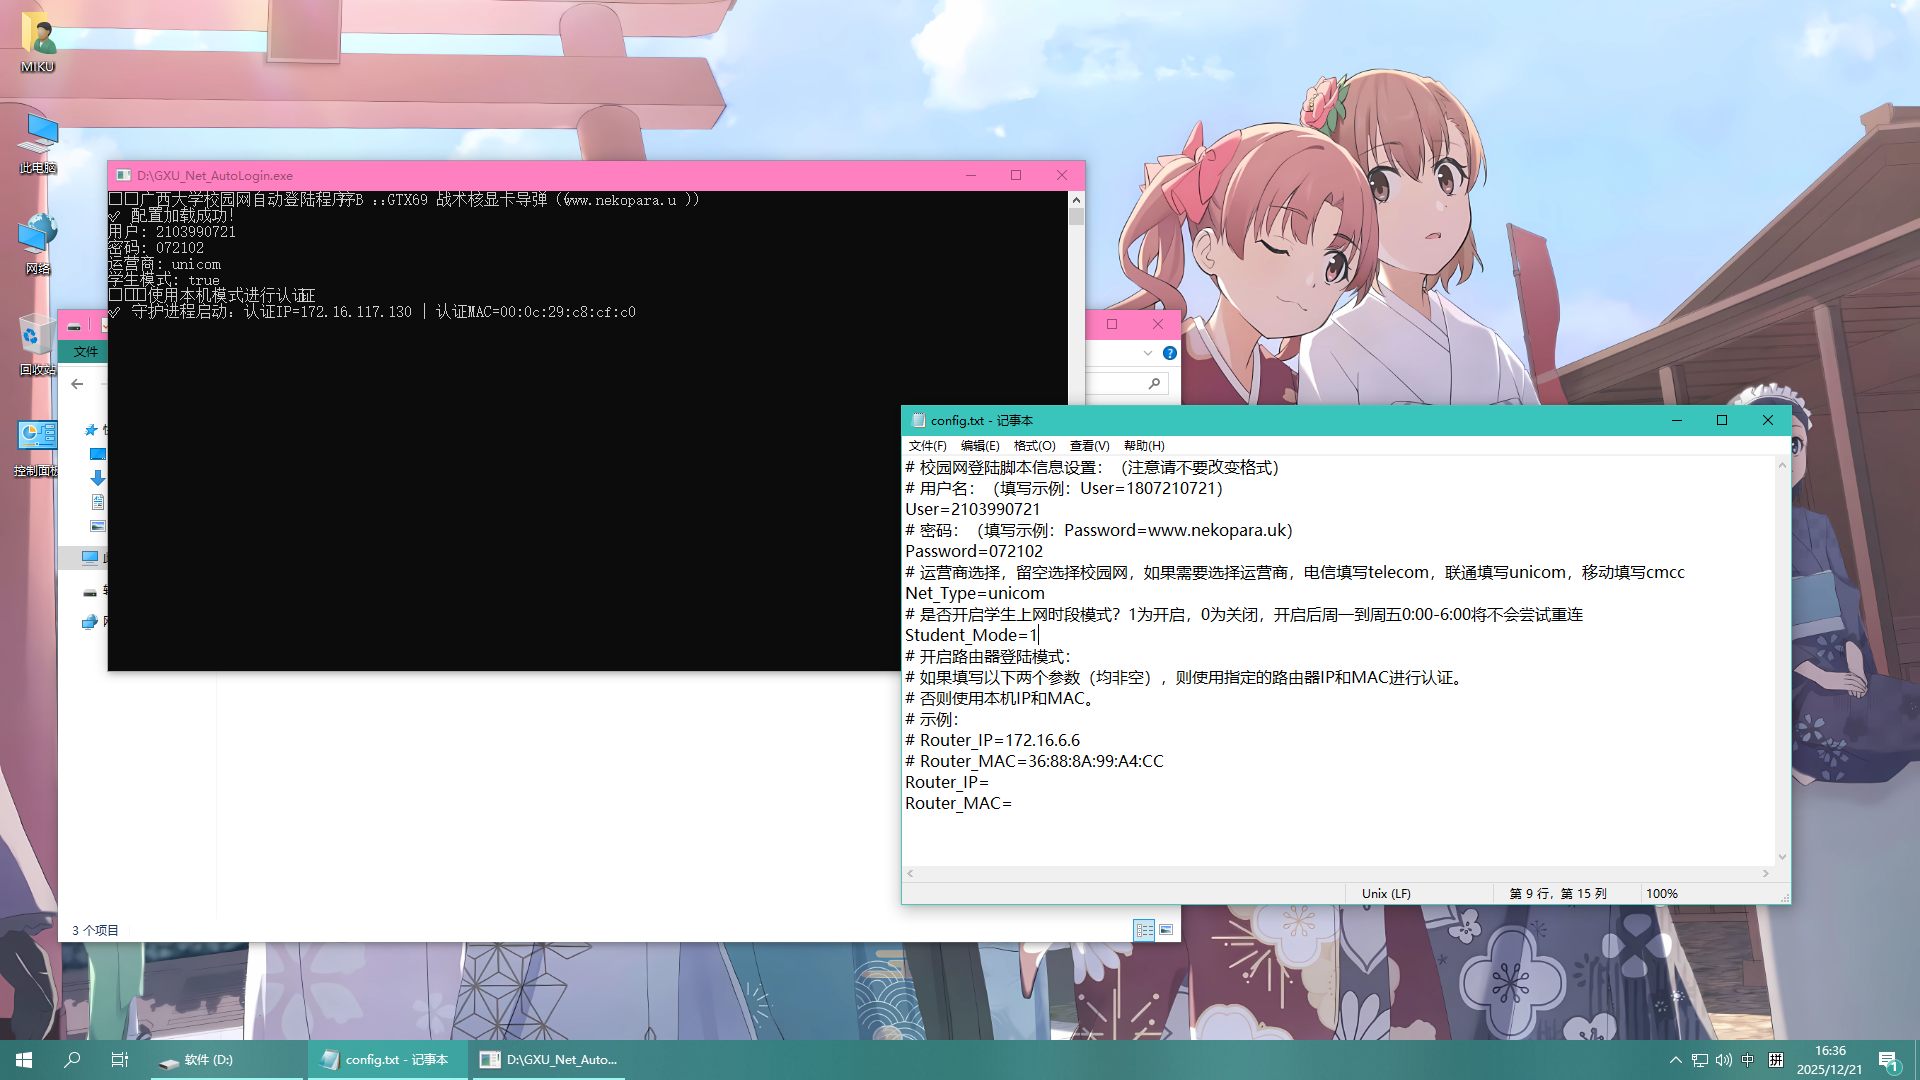This screenshot has height=1080, width=1920.
Task: Click the volume speaker icon in system tray
Action: (1723, 1060)
